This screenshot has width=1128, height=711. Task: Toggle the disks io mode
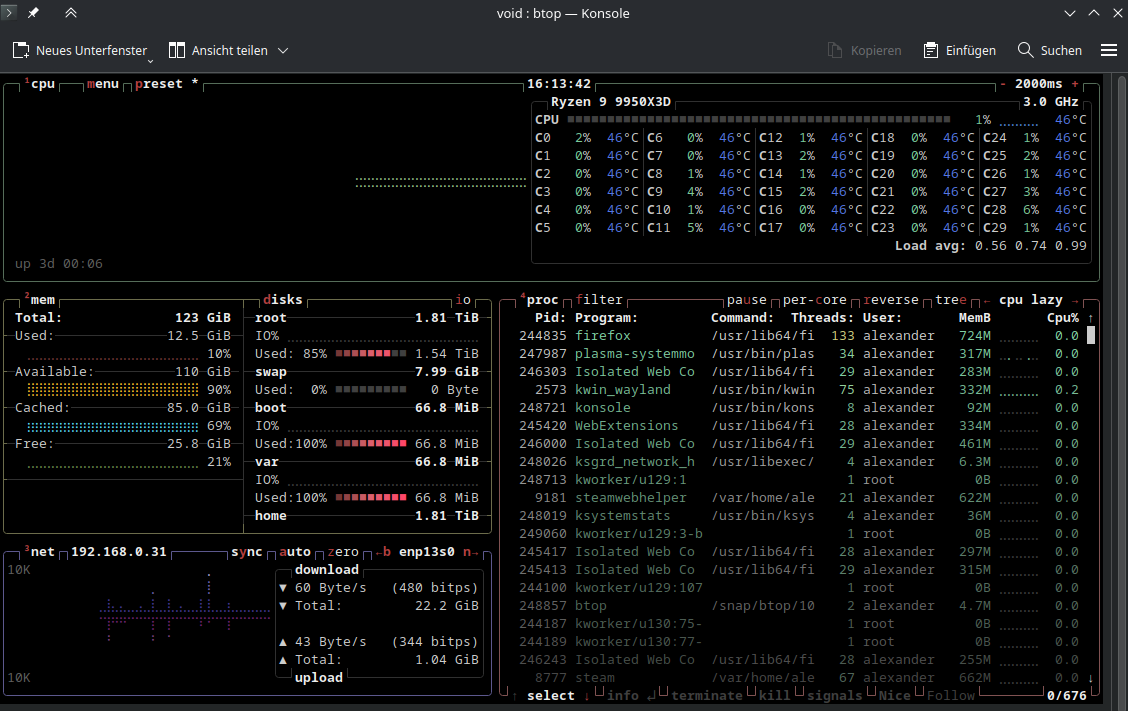point(463,299)
